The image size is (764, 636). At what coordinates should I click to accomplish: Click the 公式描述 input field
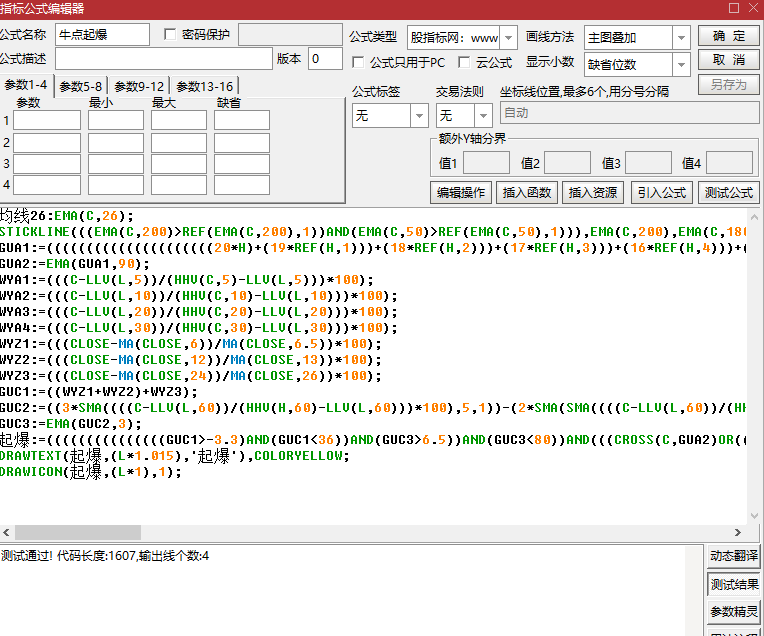(x=164, y=59)
